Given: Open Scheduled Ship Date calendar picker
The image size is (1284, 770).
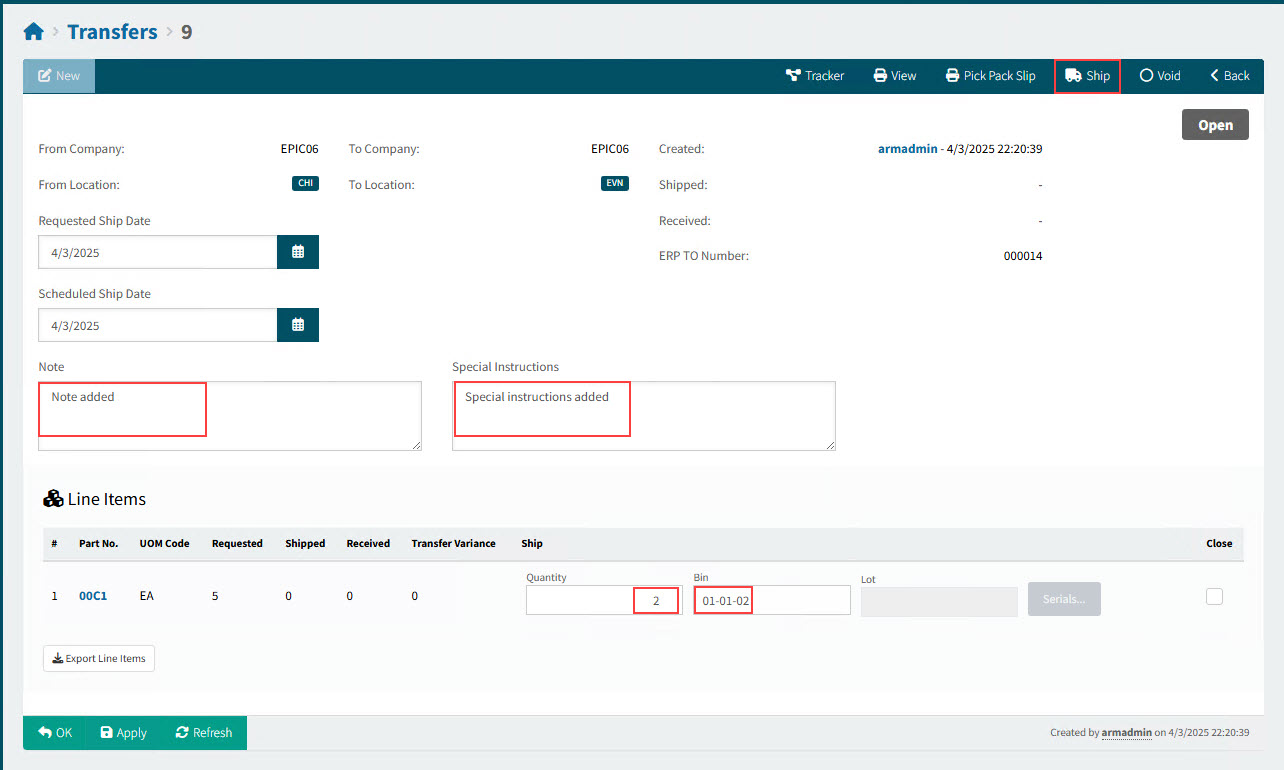Looking at the screenshot, I should 298,326.
